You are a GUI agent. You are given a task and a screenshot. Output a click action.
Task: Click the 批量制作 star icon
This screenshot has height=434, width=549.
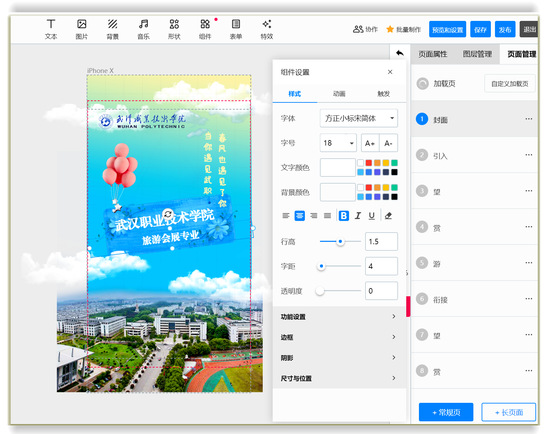tap(390, 29)
